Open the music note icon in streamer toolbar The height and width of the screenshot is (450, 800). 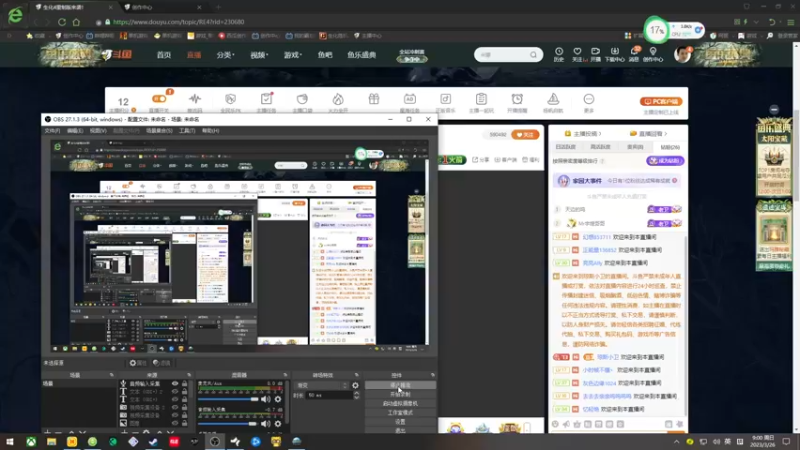(445, 98)
